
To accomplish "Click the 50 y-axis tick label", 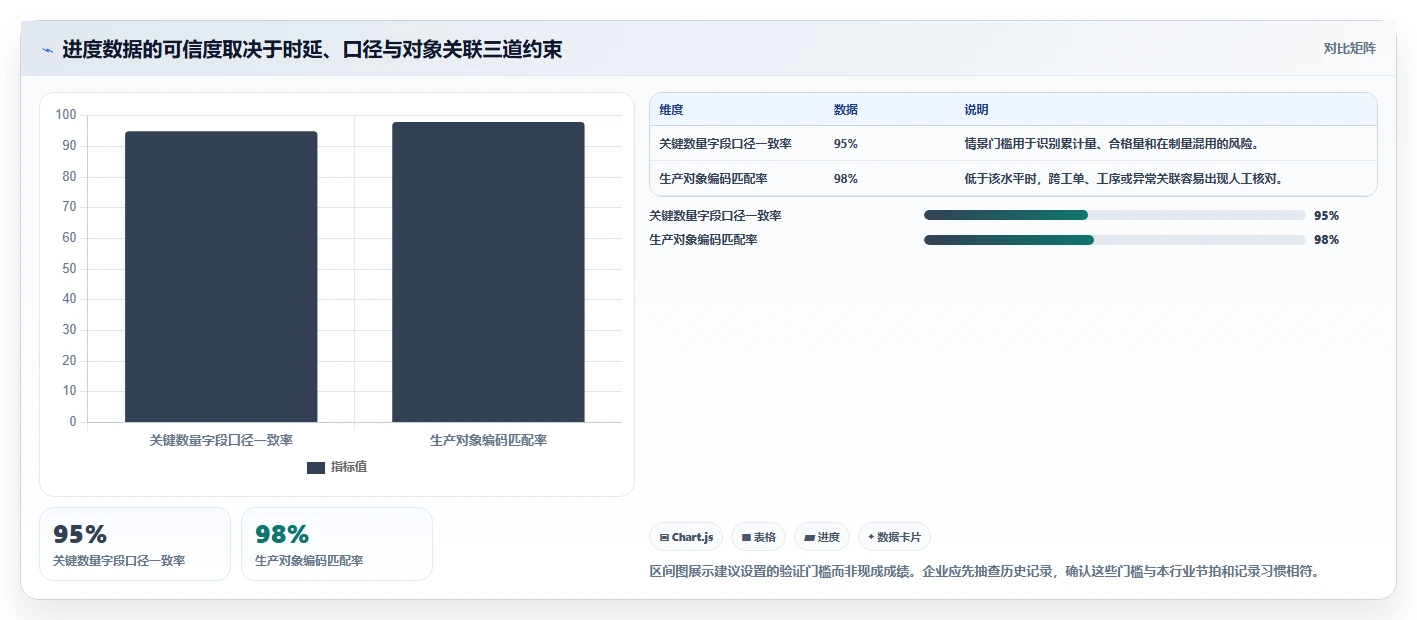I will (x=69, y=268).
